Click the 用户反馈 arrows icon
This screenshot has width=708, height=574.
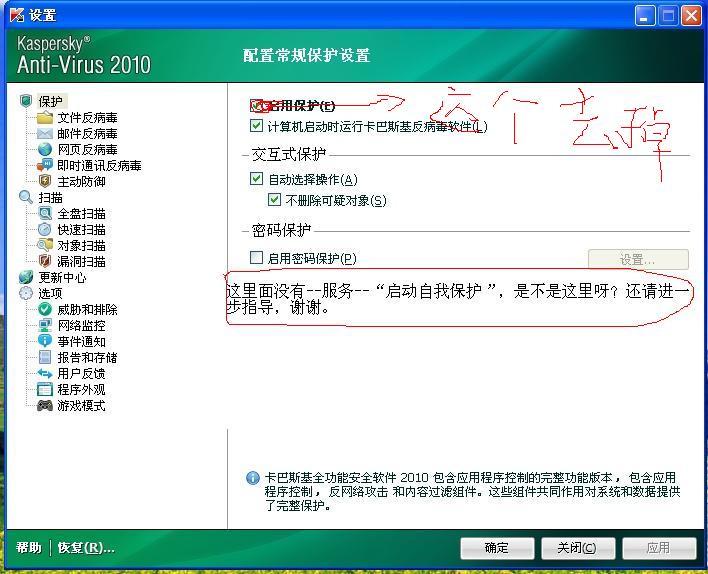point(45,373)
